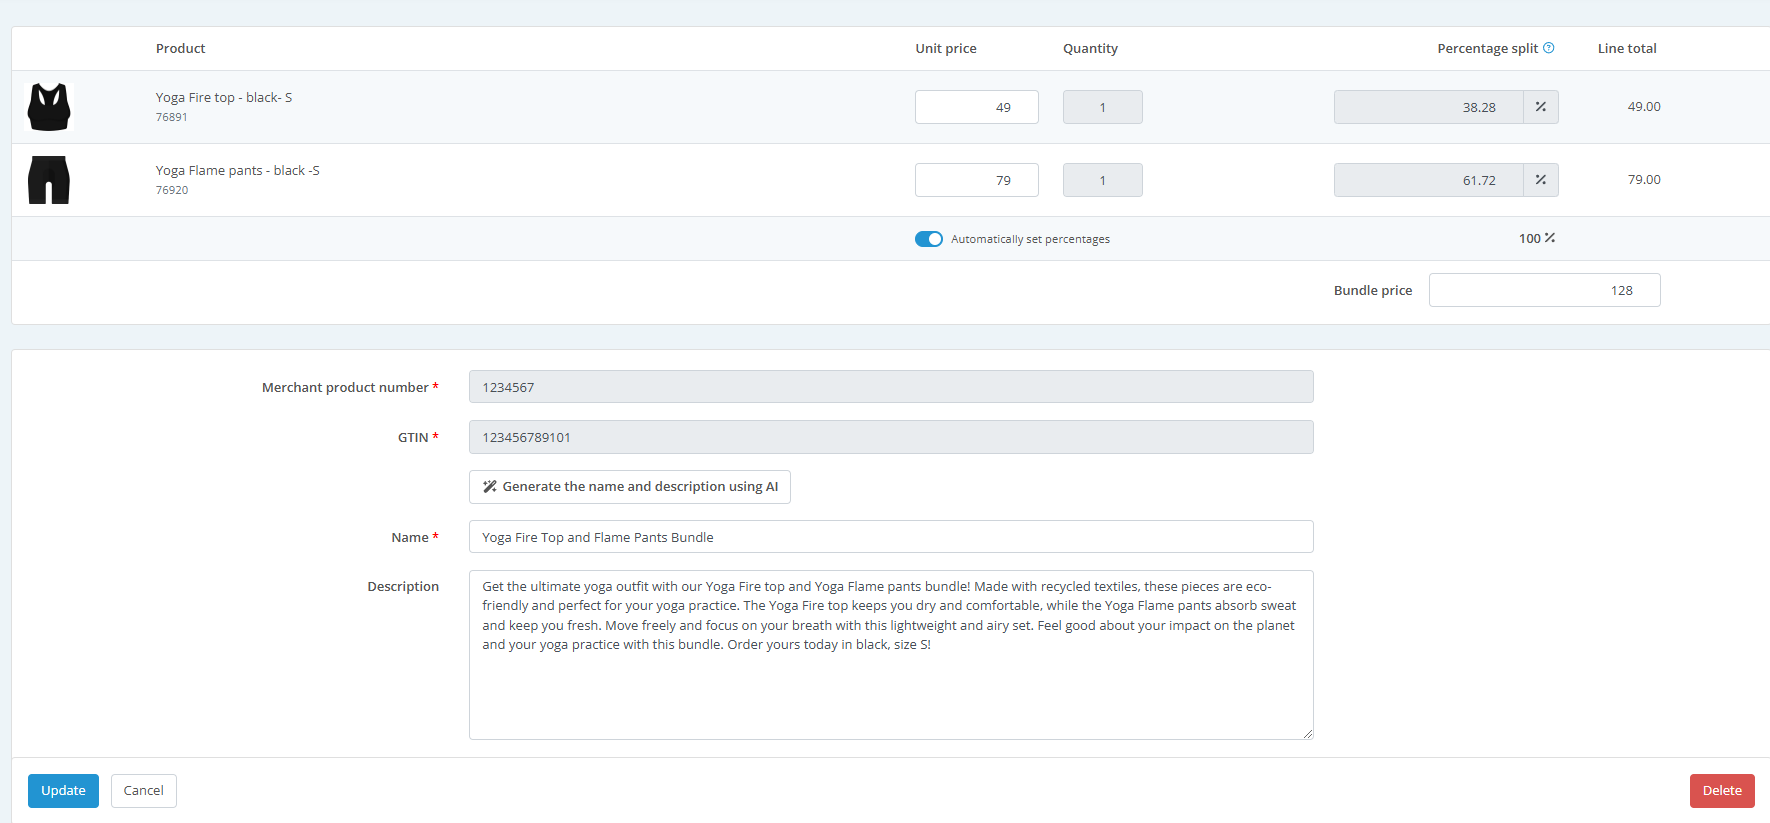Click the Merchant product number field
Screen dimensions: 1770x823
pyautogui.click(x=890, y=387)
